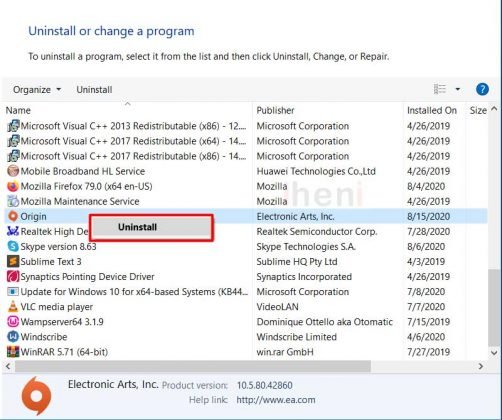502x420 pixels.
Task: Click the horizontal scrollbar thumb
Action: coord(193,366)
